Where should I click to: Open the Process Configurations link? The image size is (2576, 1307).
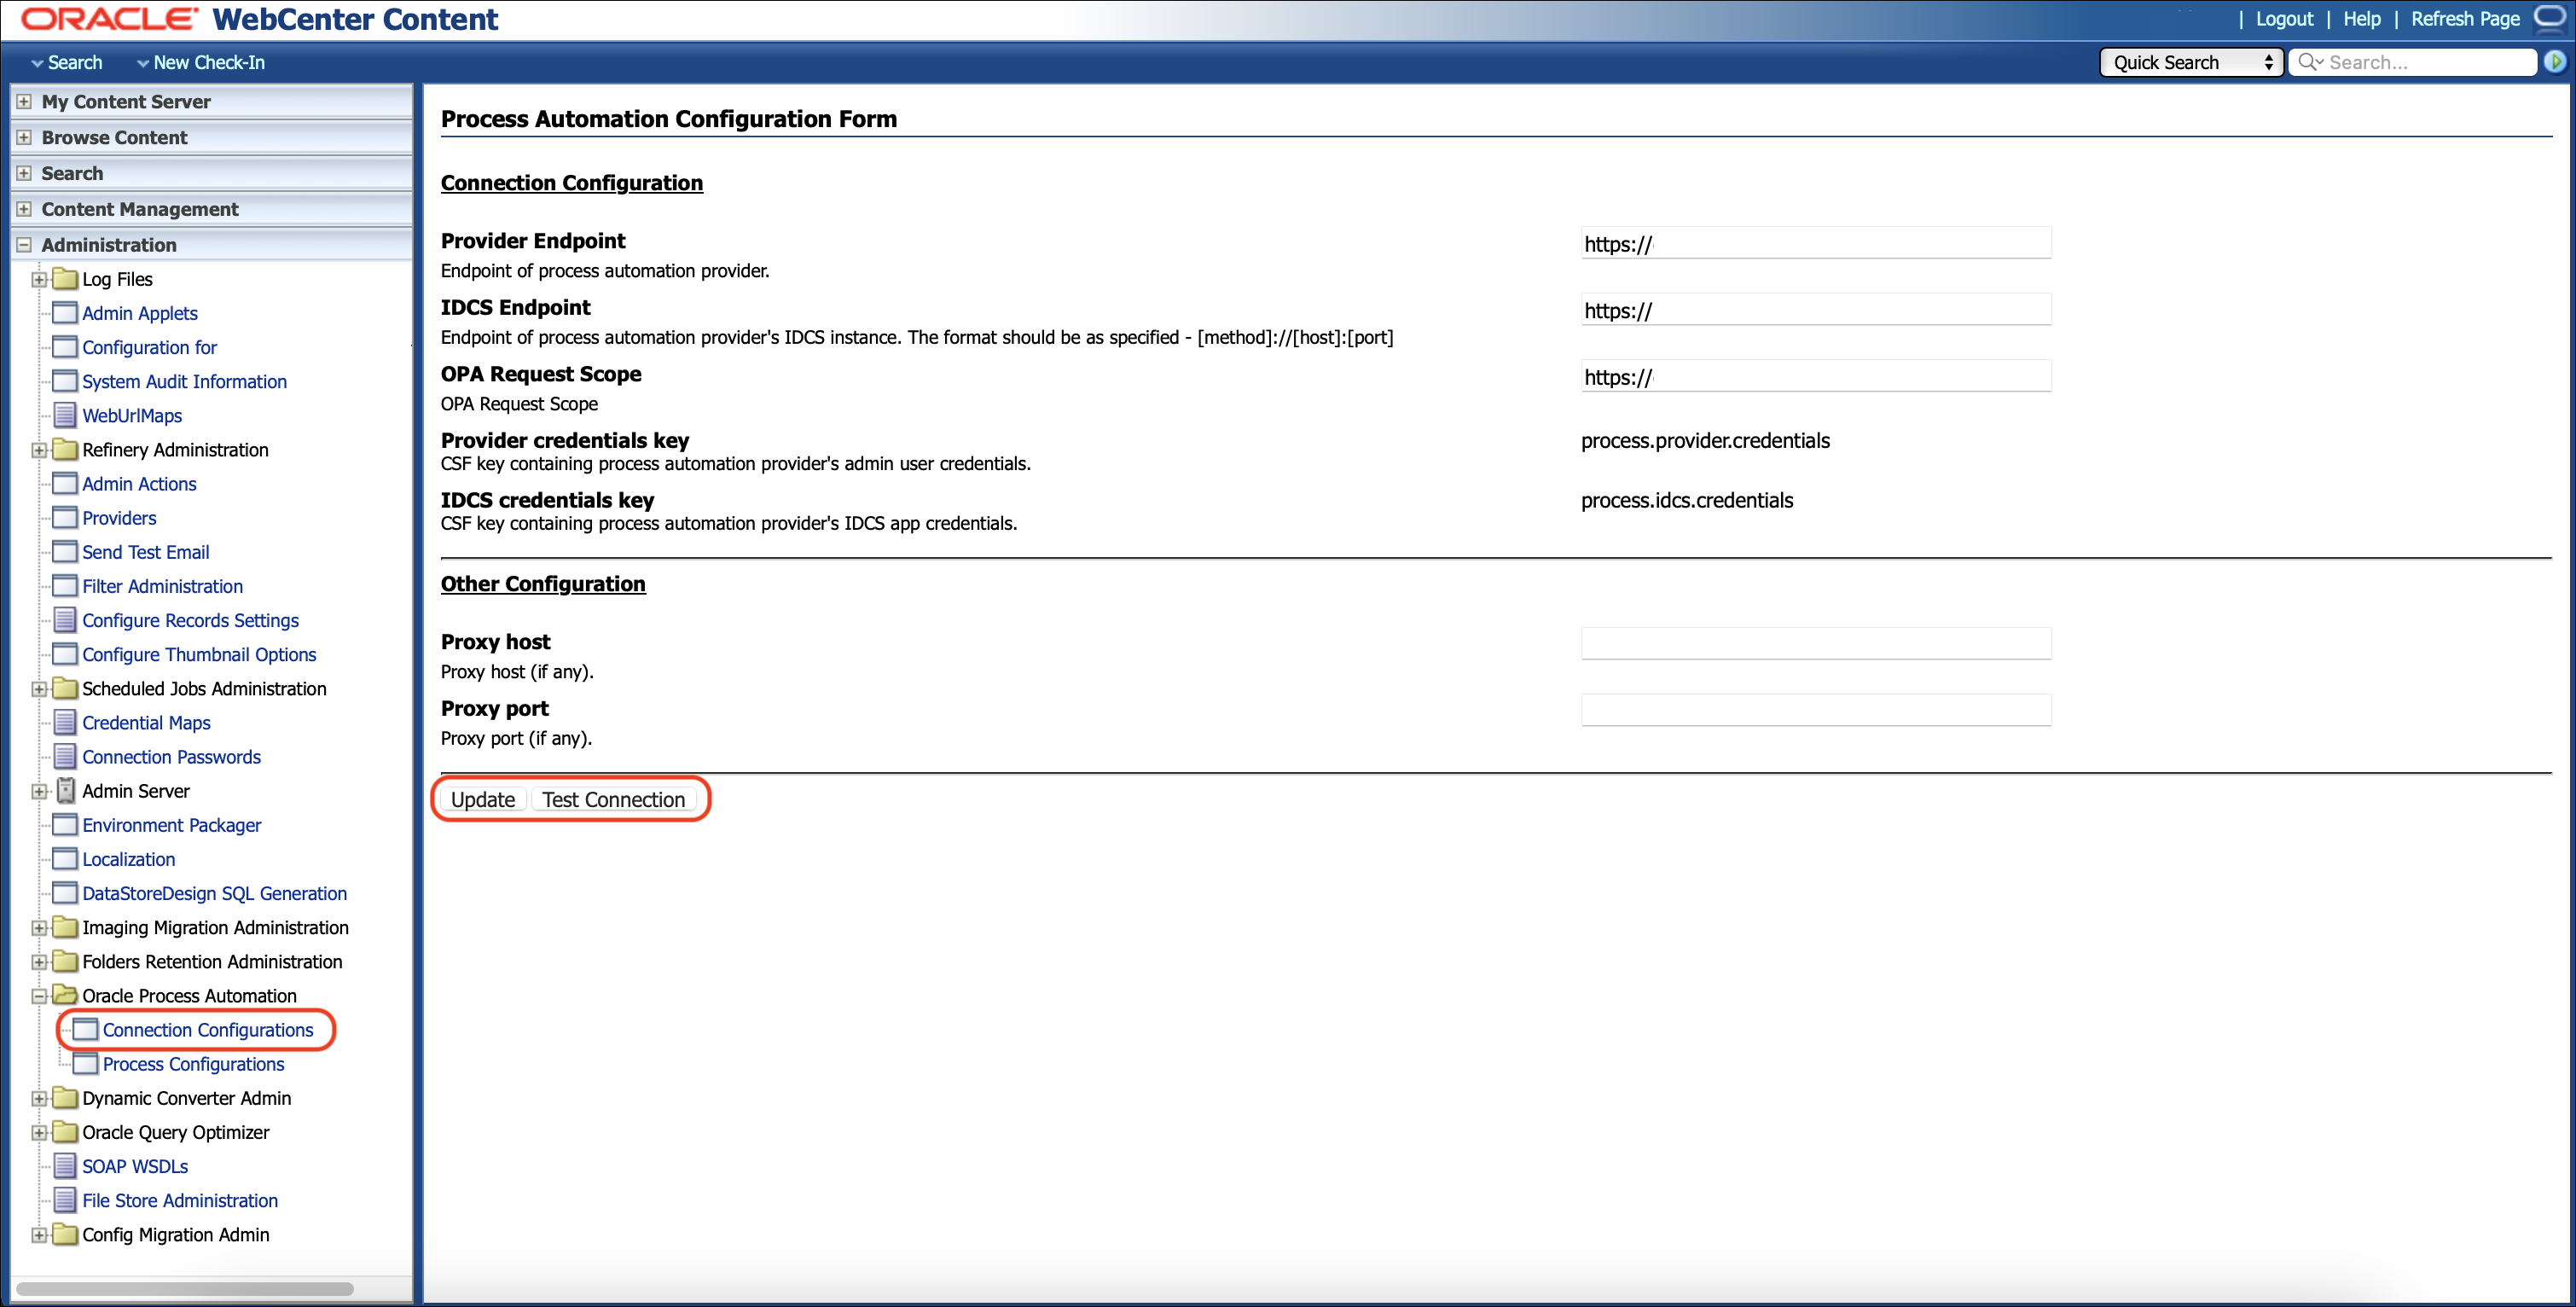[x=193, y=1063]
